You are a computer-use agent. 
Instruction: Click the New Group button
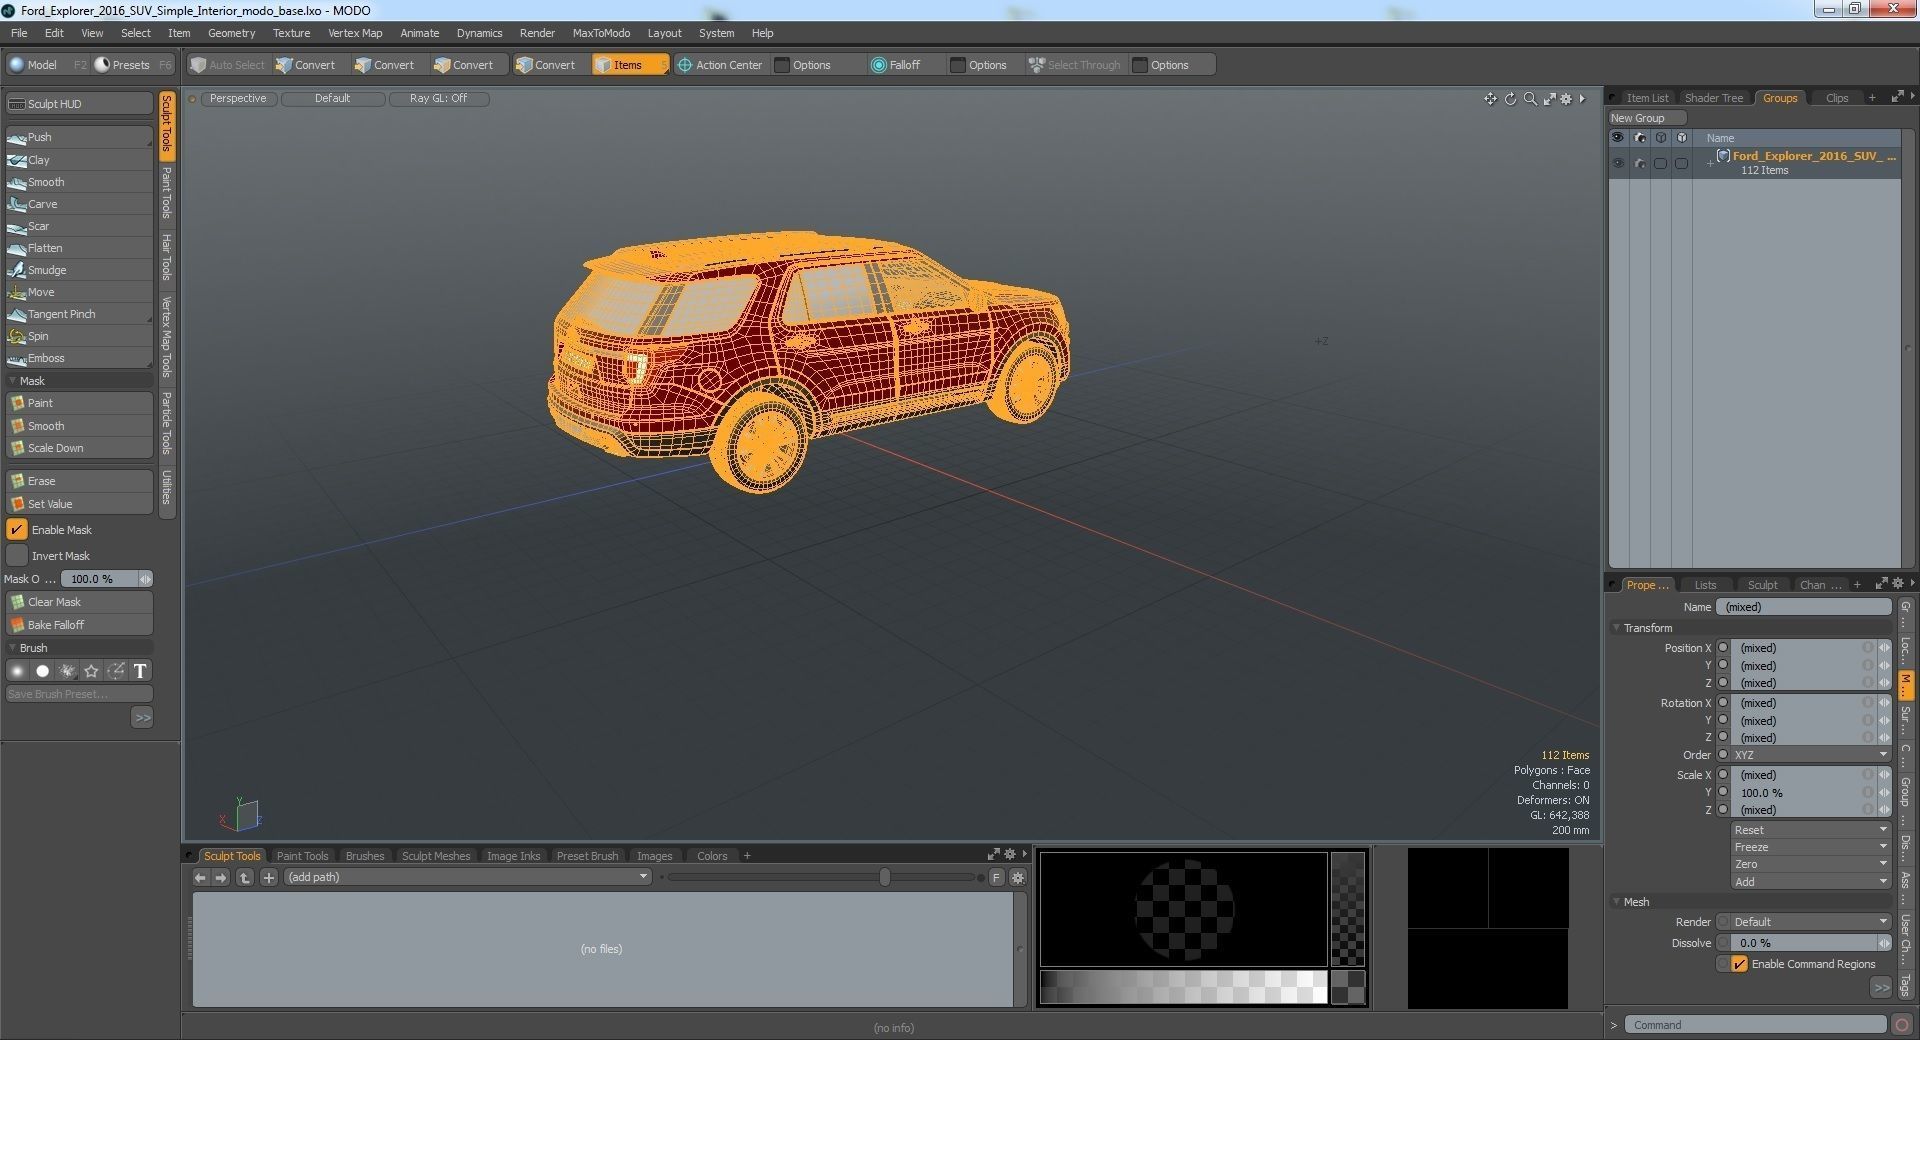click(1647, 118)
